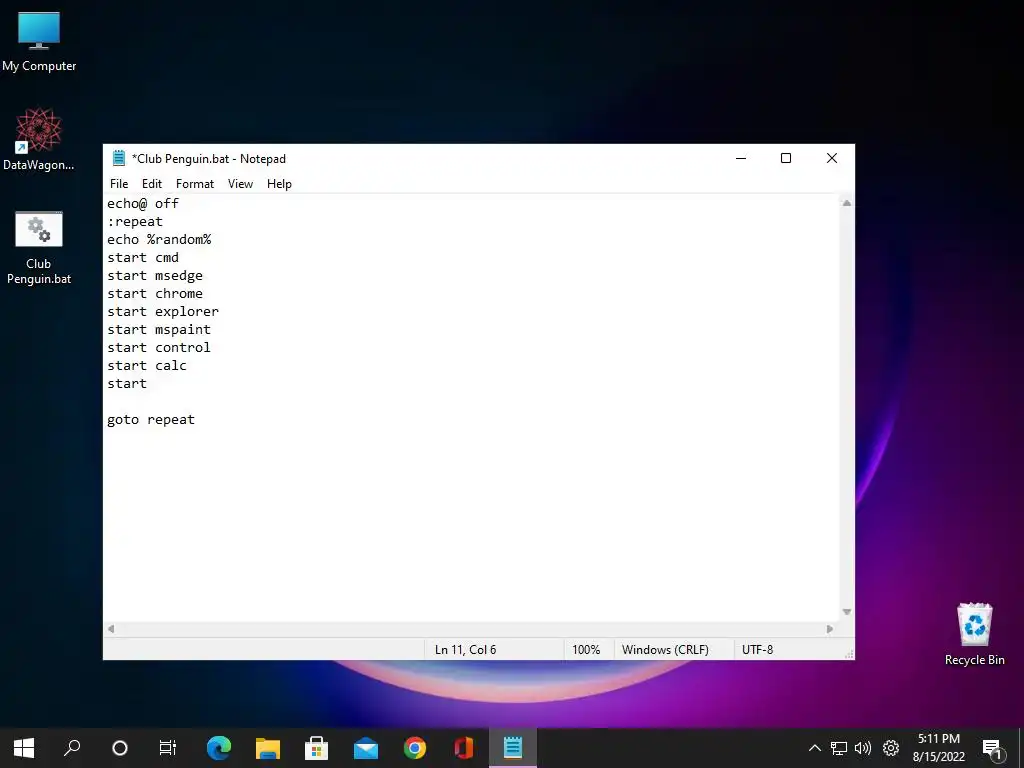Image resolution: width=1024 pixels, height=768 pixels.
Task: Click the Notepad resize grip corner
Action: click(x=849, y=654)
